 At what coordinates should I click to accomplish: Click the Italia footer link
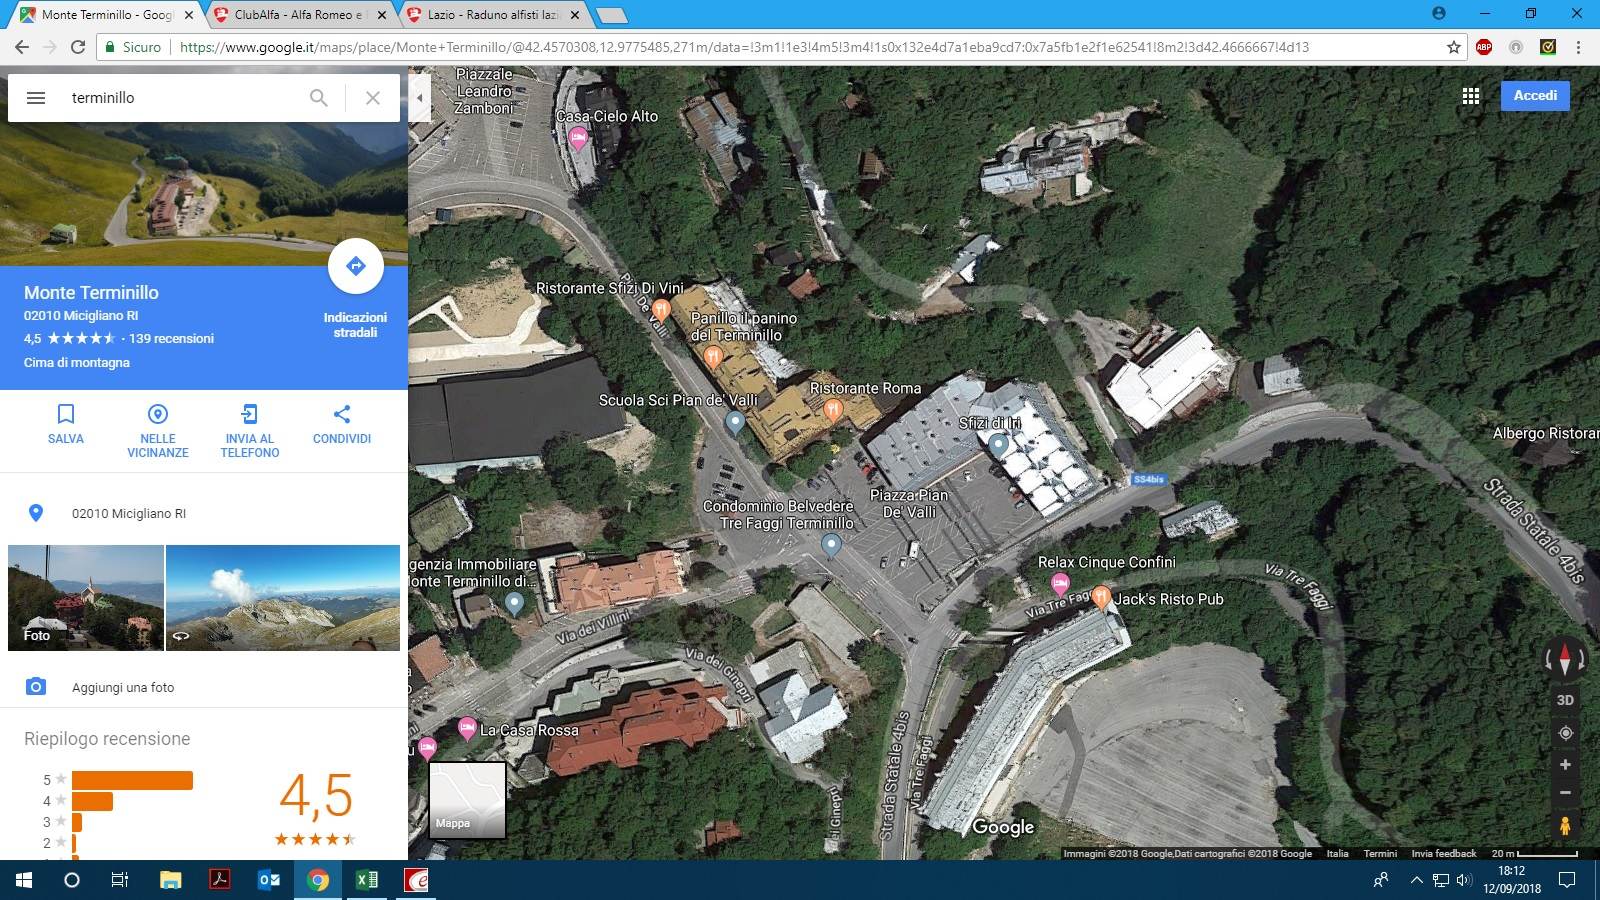click(1337, 853)
